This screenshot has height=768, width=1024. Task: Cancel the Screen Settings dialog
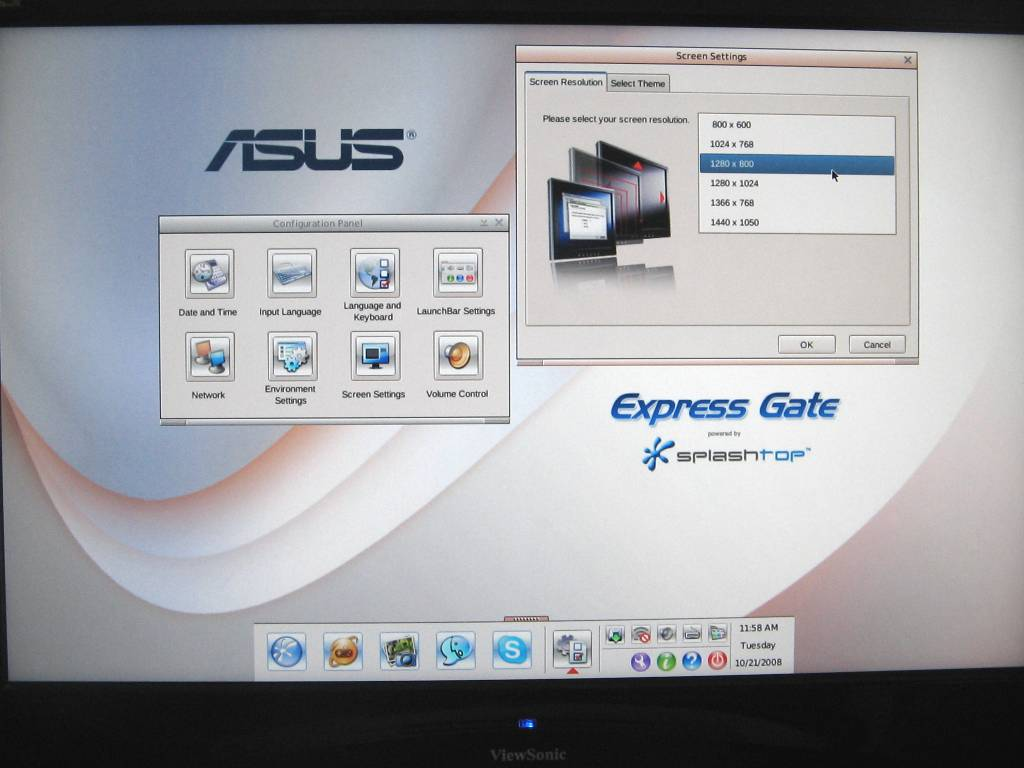pos(877,345)
